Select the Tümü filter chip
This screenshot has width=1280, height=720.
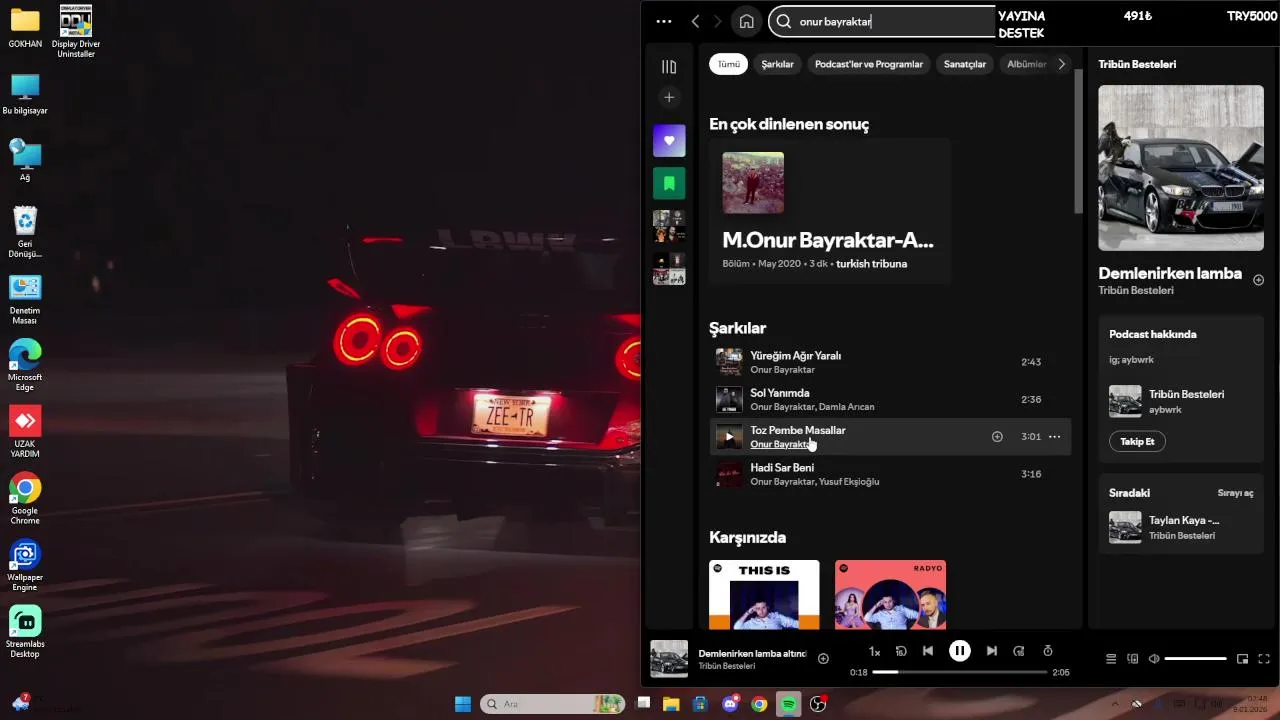coord(728,64)
